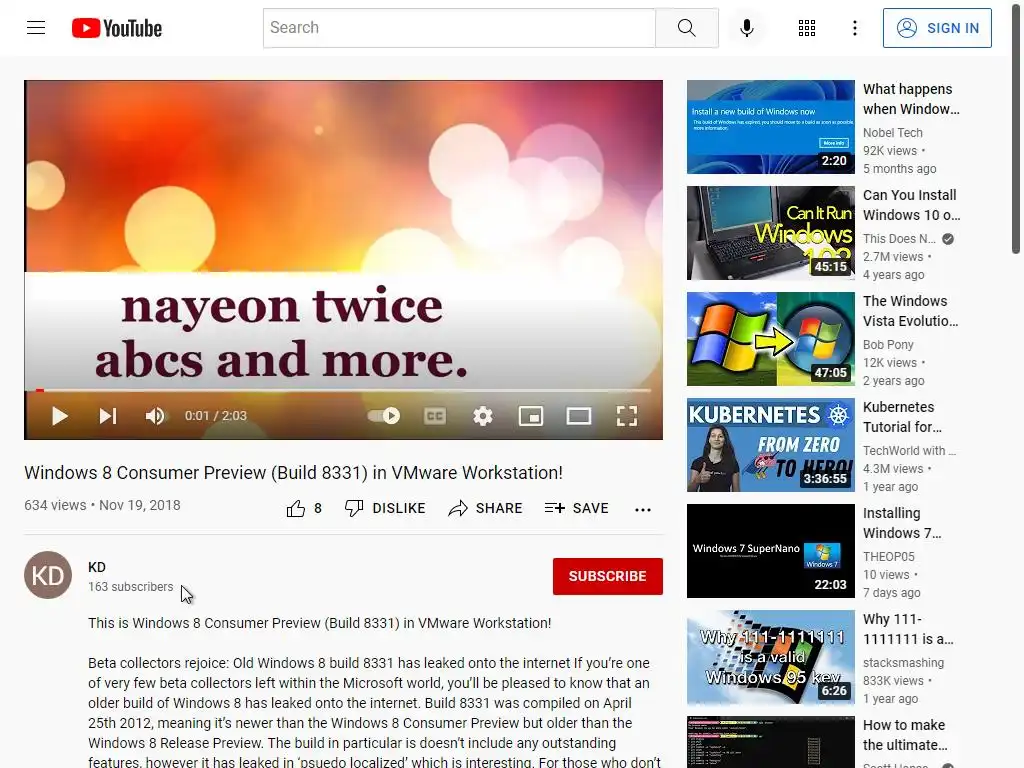Click the '163 subscribers' text
The height and width of the screenshot is (768, 1024).
pyautogui.click(x=131, y=586)
